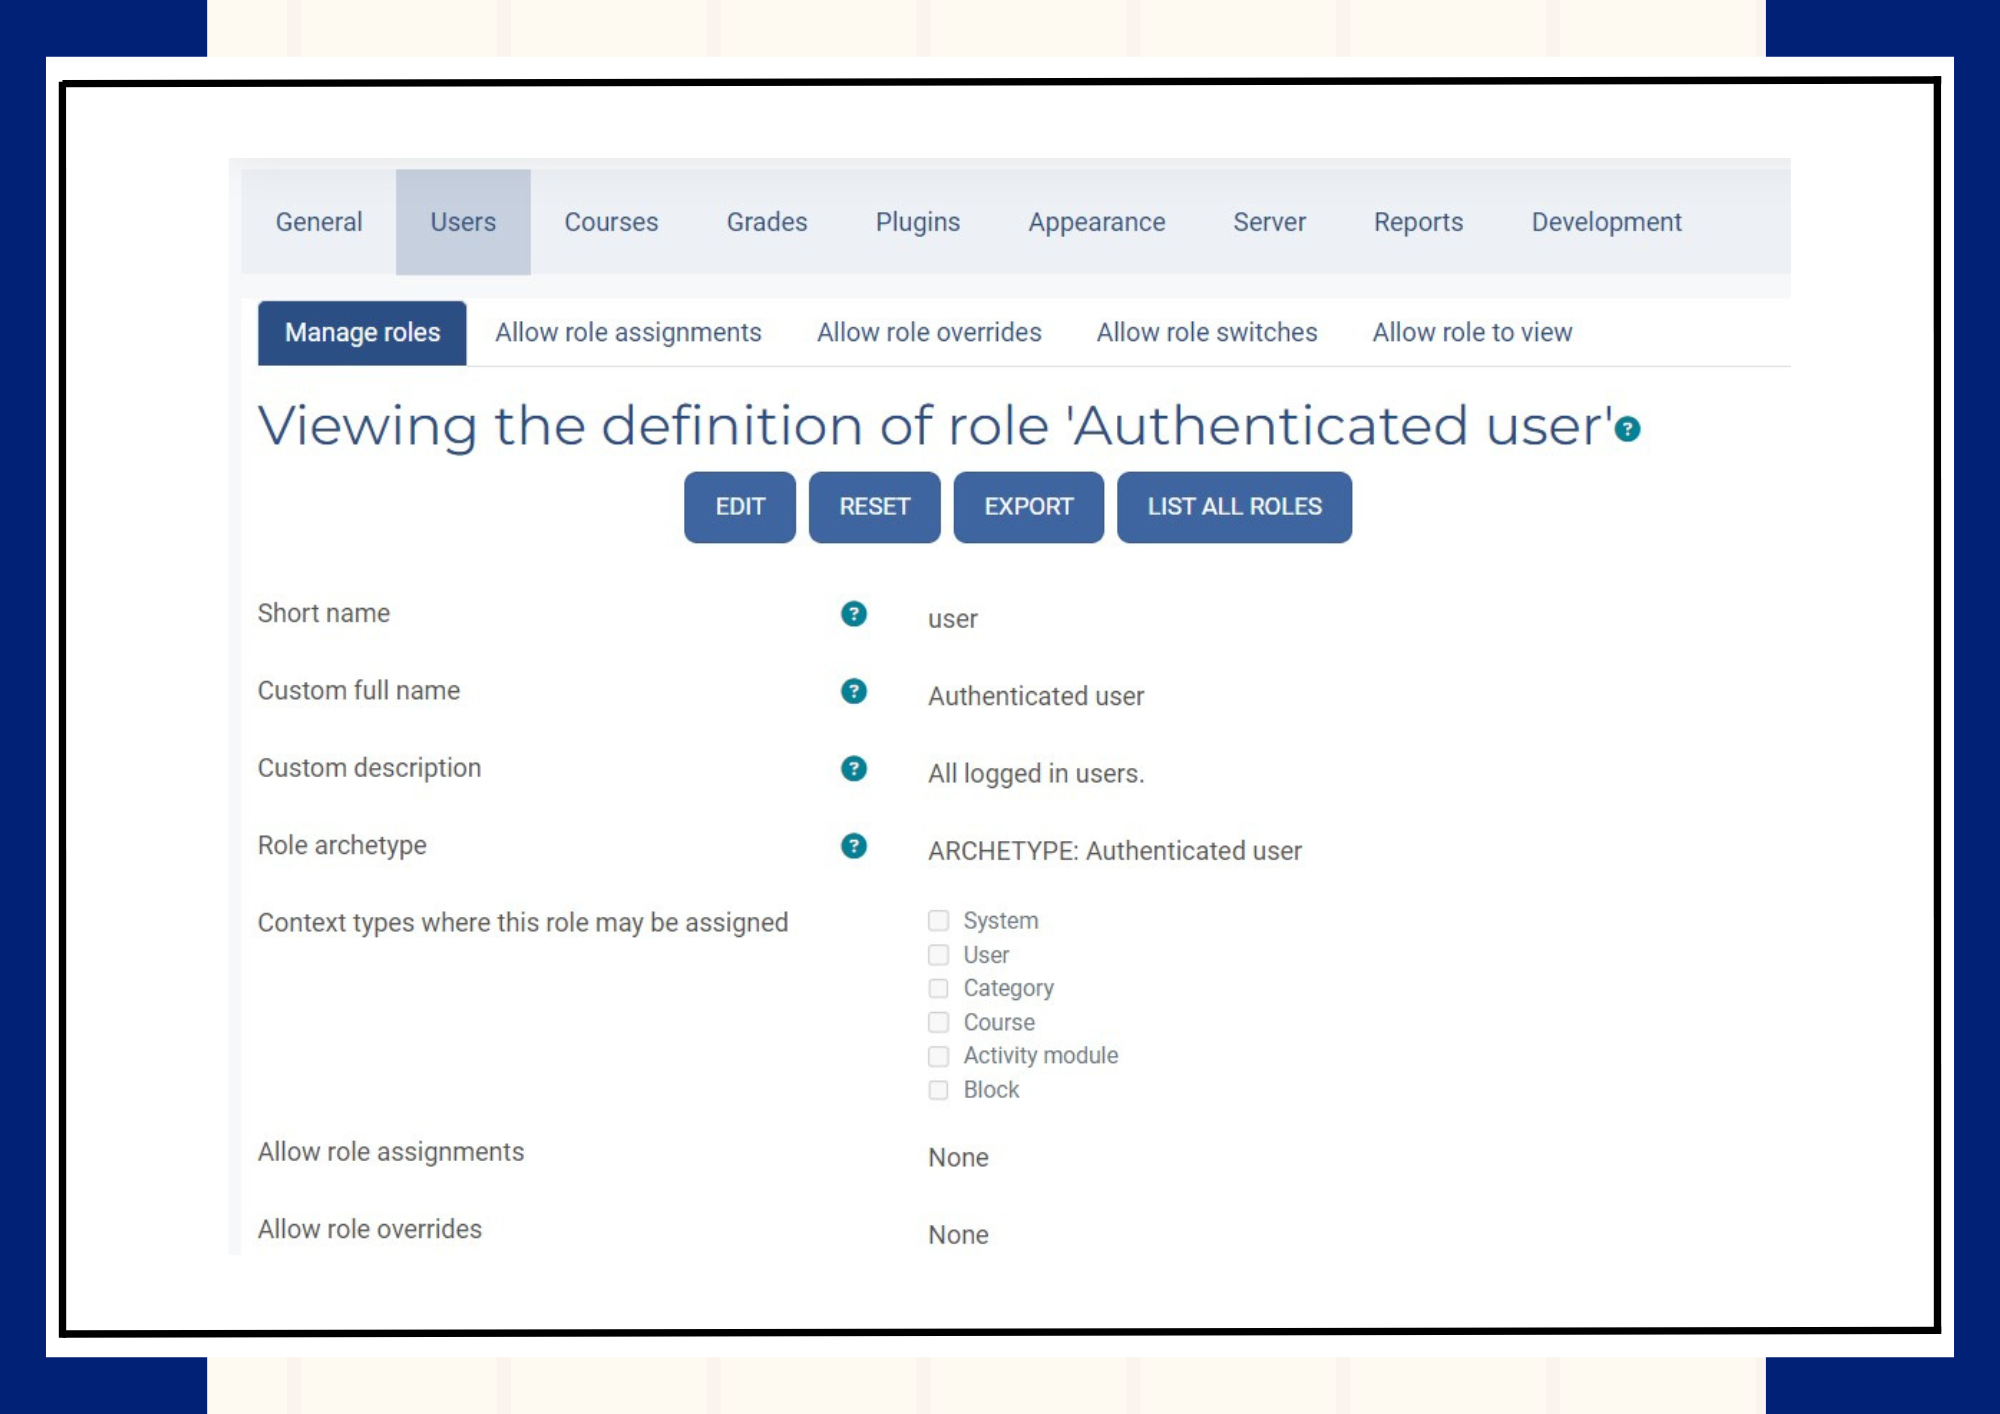
Task: Toggle the Activity module context checkbox
Action: (938, 1054)
